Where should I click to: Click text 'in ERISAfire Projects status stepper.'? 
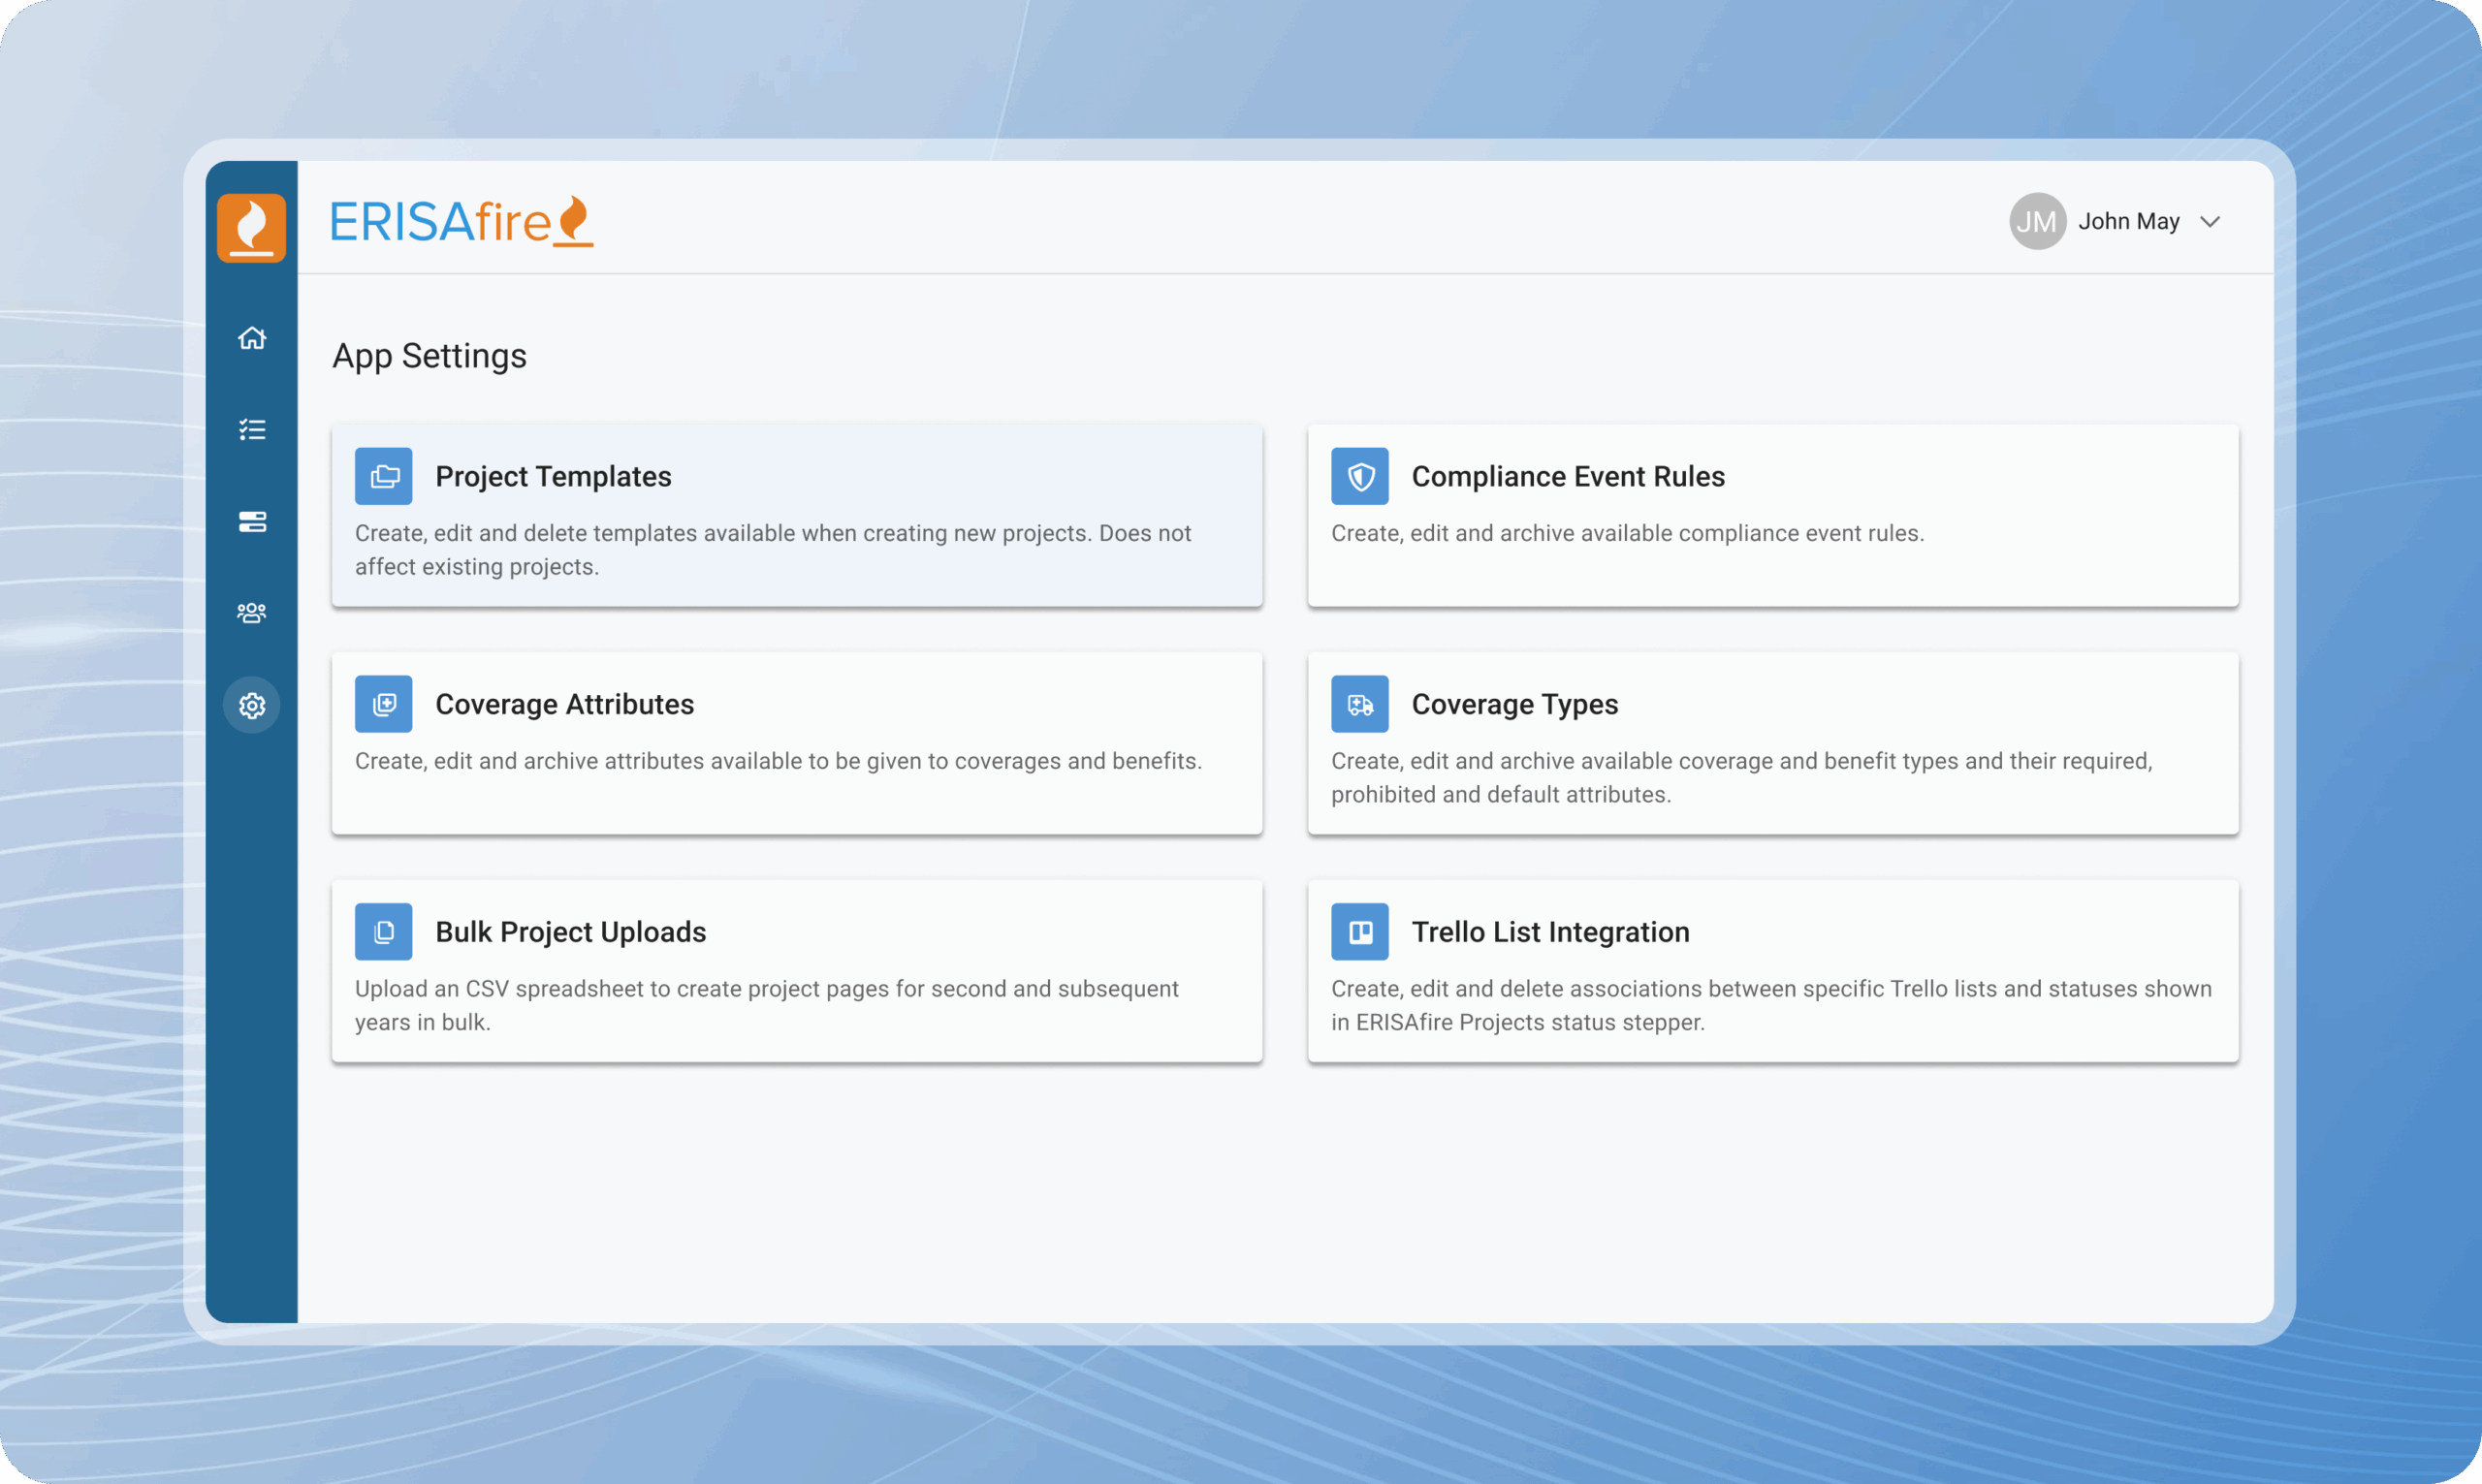(1517, 1022)
